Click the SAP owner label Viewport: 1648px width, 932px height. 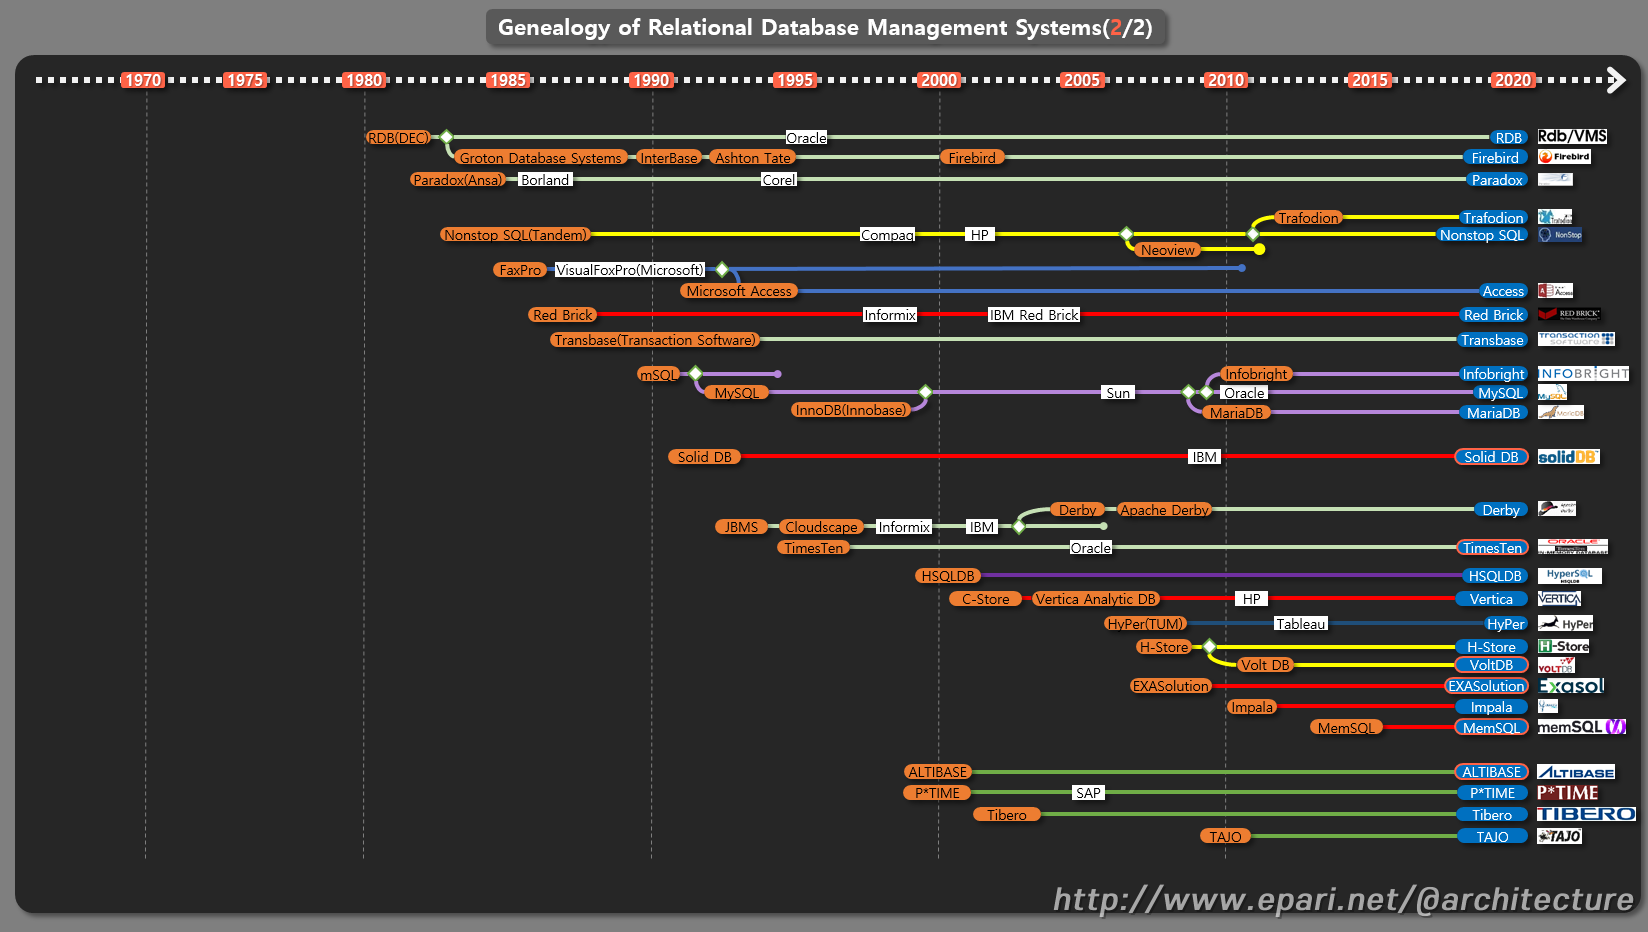pos(1088,793)
